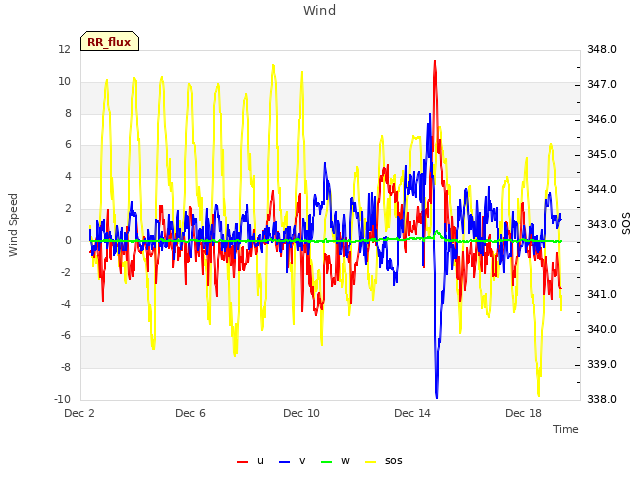This screenshot has height=480, width=640.
Task: Click the 'Time' x-axis label
Action: [x=566, y=429]
